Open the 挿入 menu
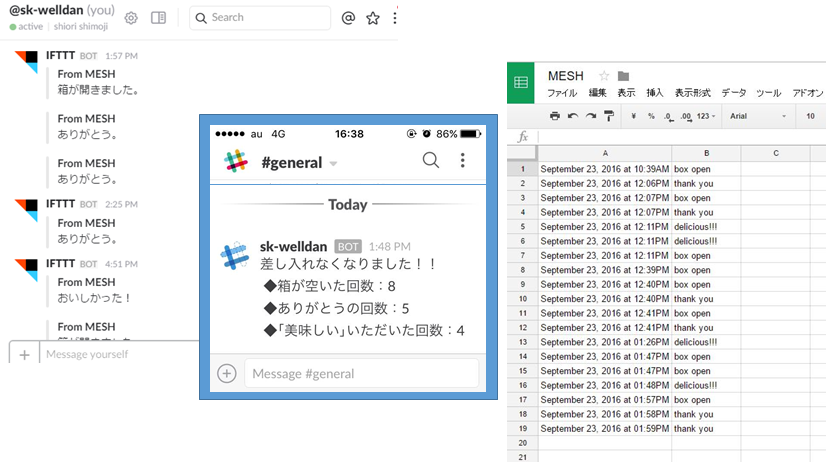 point(655,93)
